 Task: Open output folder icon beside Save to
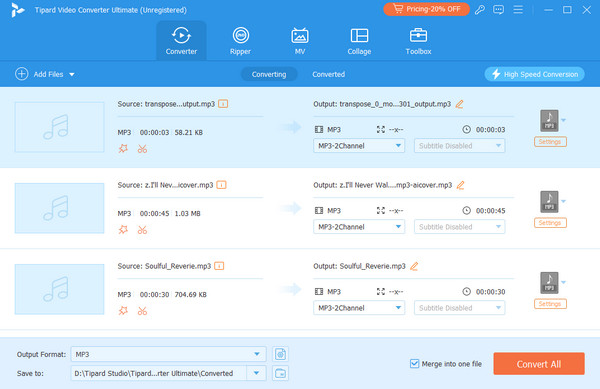(x=280, y=373)
